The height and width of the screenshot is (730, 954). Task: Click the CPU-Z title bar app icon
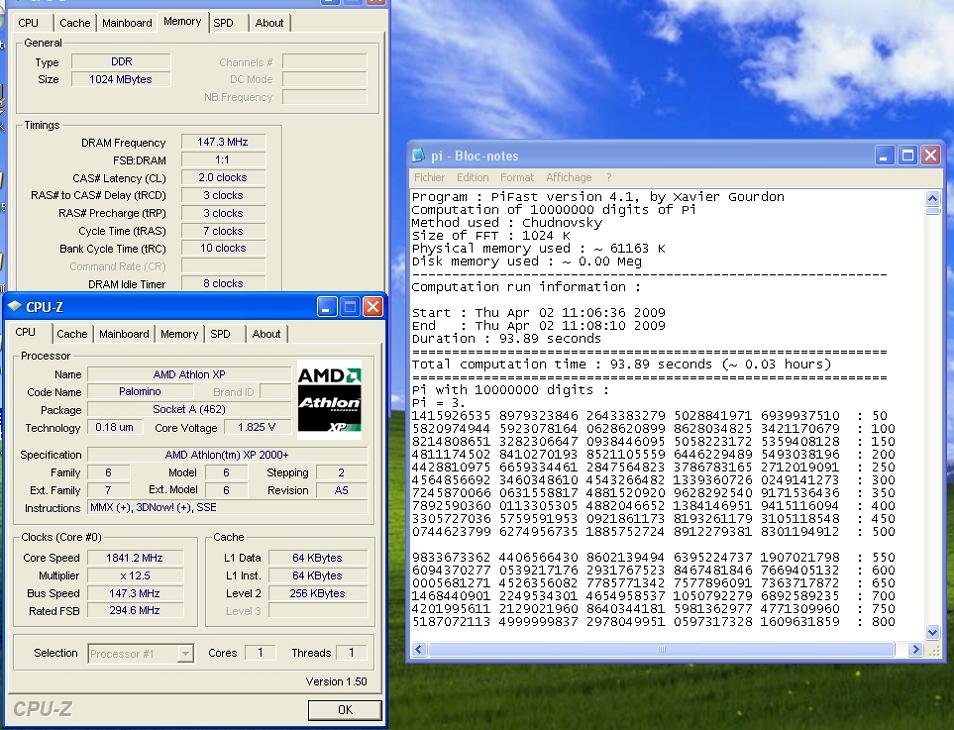click(15, 307)
